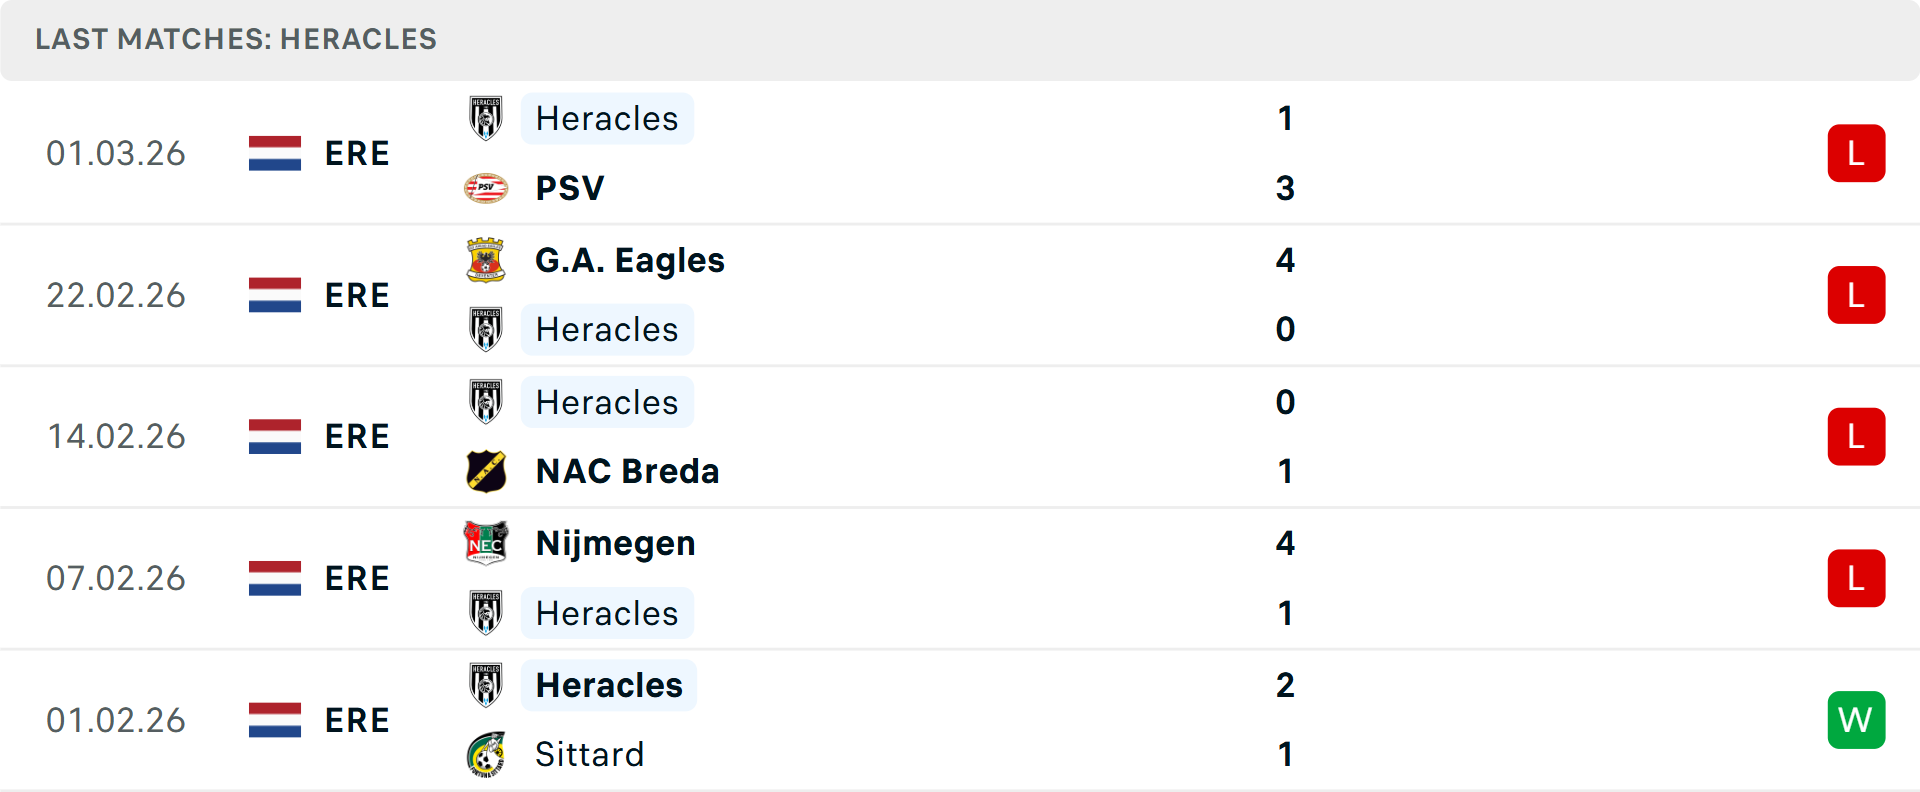Open the G.A. Eagles team link
The image size is (1920, 792).
(x=630, y=260)
